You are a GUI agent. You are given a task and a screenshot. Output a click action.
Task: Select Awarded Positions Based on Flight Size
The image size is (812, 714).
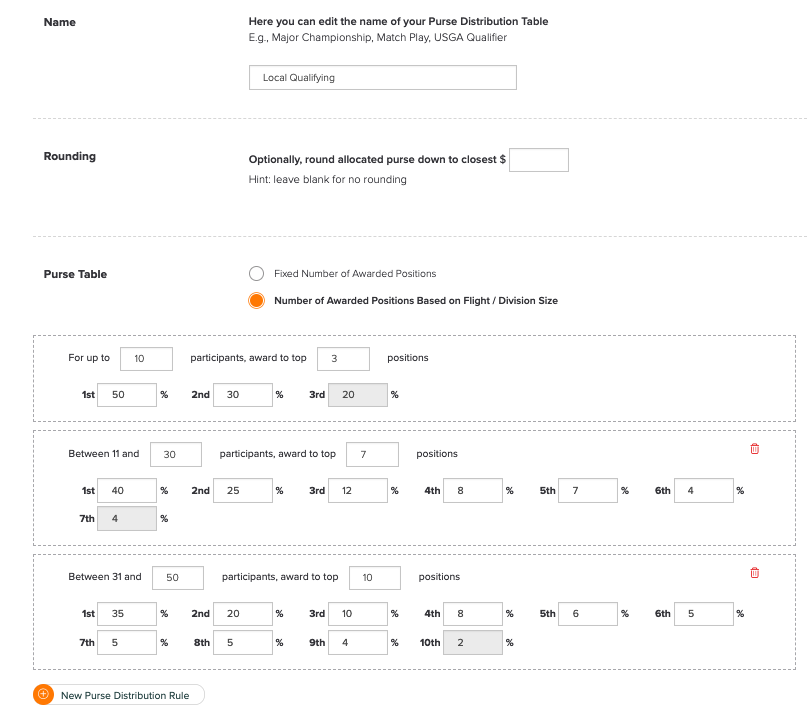[x=256, y=300]
